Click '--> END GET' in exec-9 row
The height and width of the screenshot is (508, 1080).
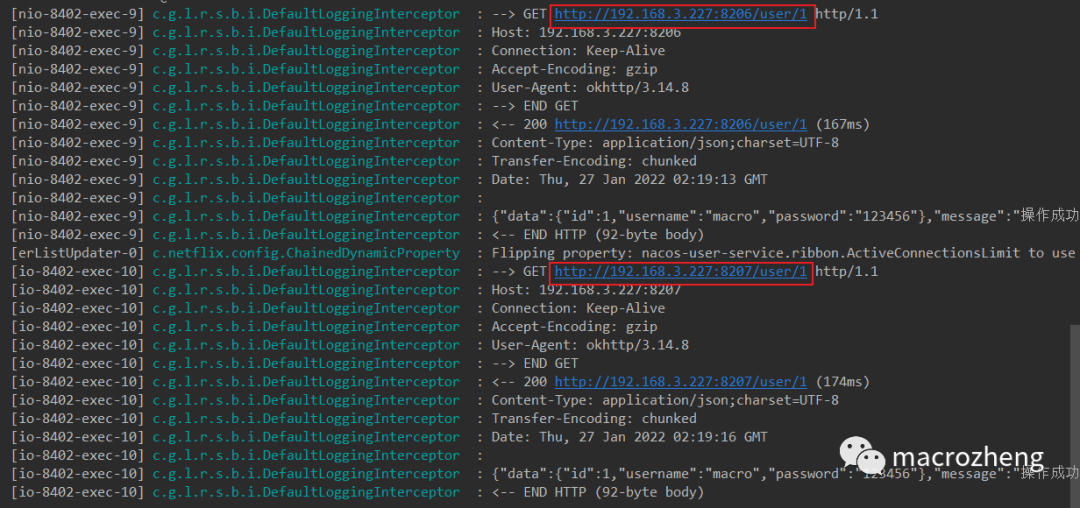[x=534, y=106]
